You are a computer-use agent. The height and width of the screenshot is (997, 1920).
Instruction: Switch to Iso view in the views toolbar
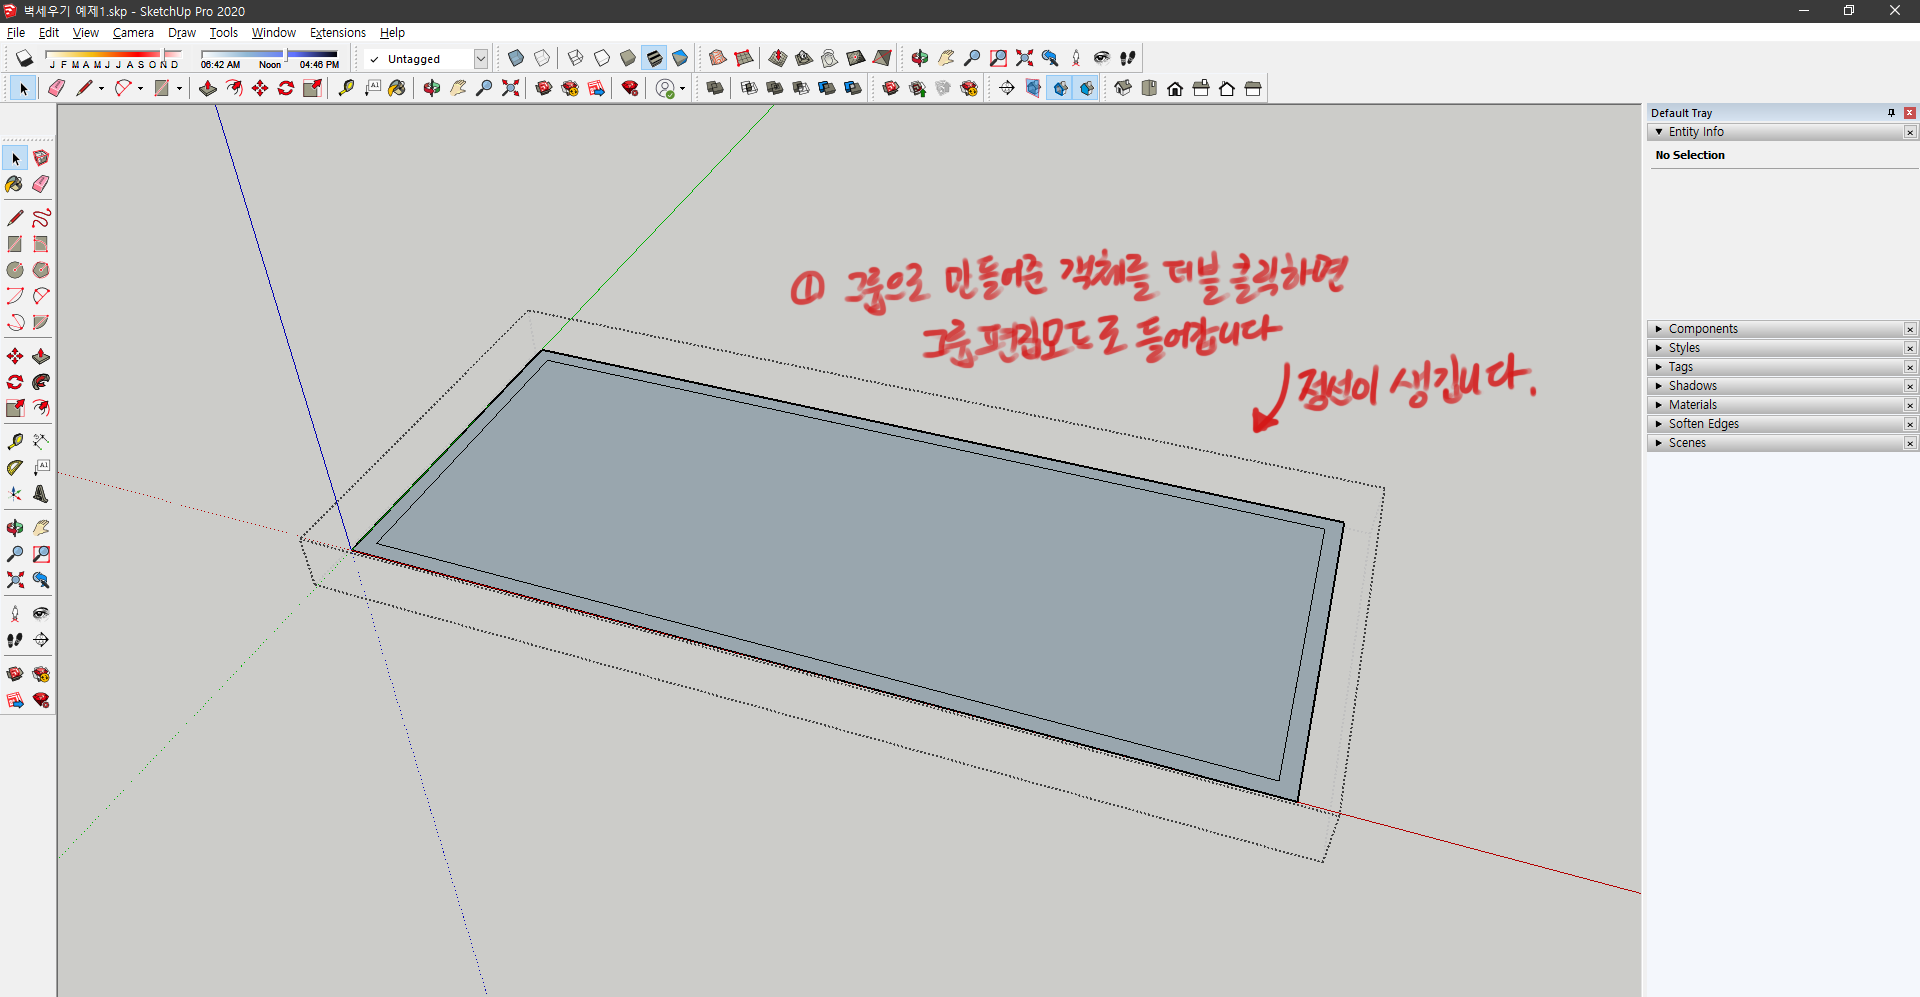[1124, 88]
